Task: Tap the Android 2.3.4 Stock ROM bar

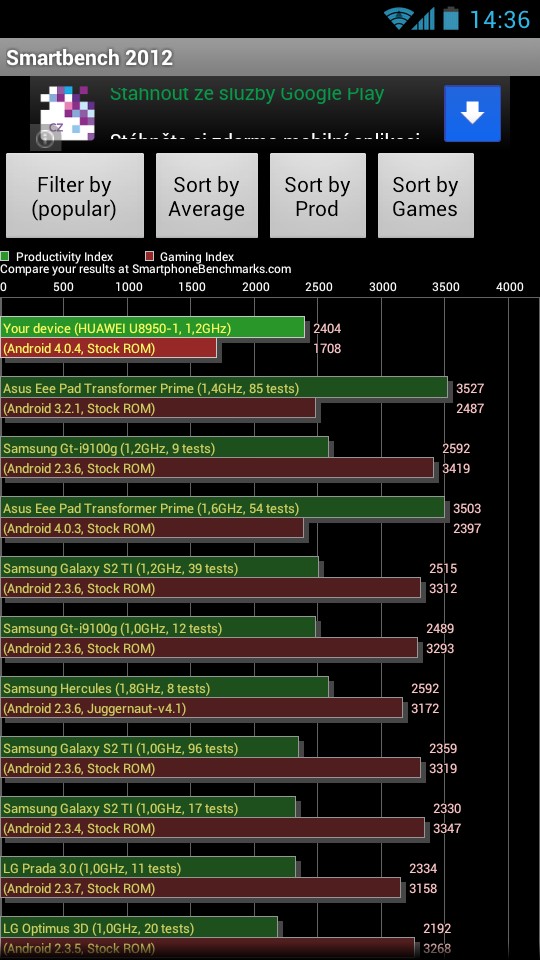Action: [x=212, y=828]
